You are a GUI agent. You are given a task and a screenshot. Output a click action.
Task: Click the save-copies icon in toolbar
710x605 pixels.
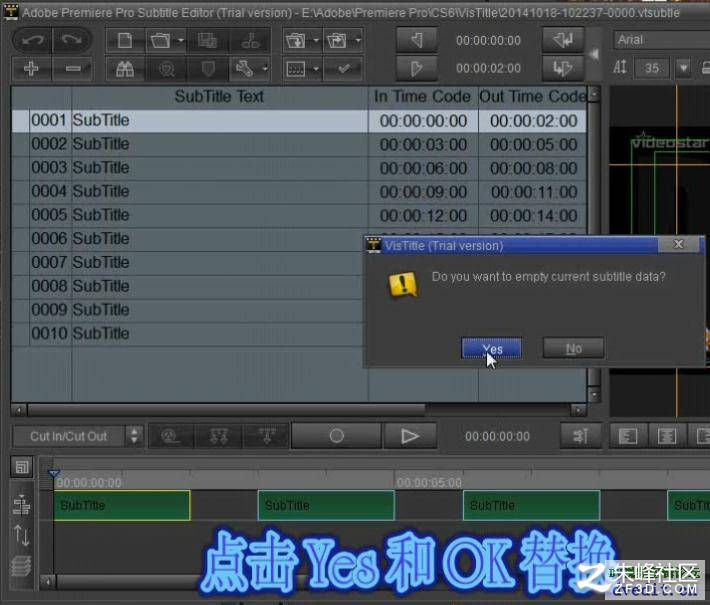[x=207, y=41]
